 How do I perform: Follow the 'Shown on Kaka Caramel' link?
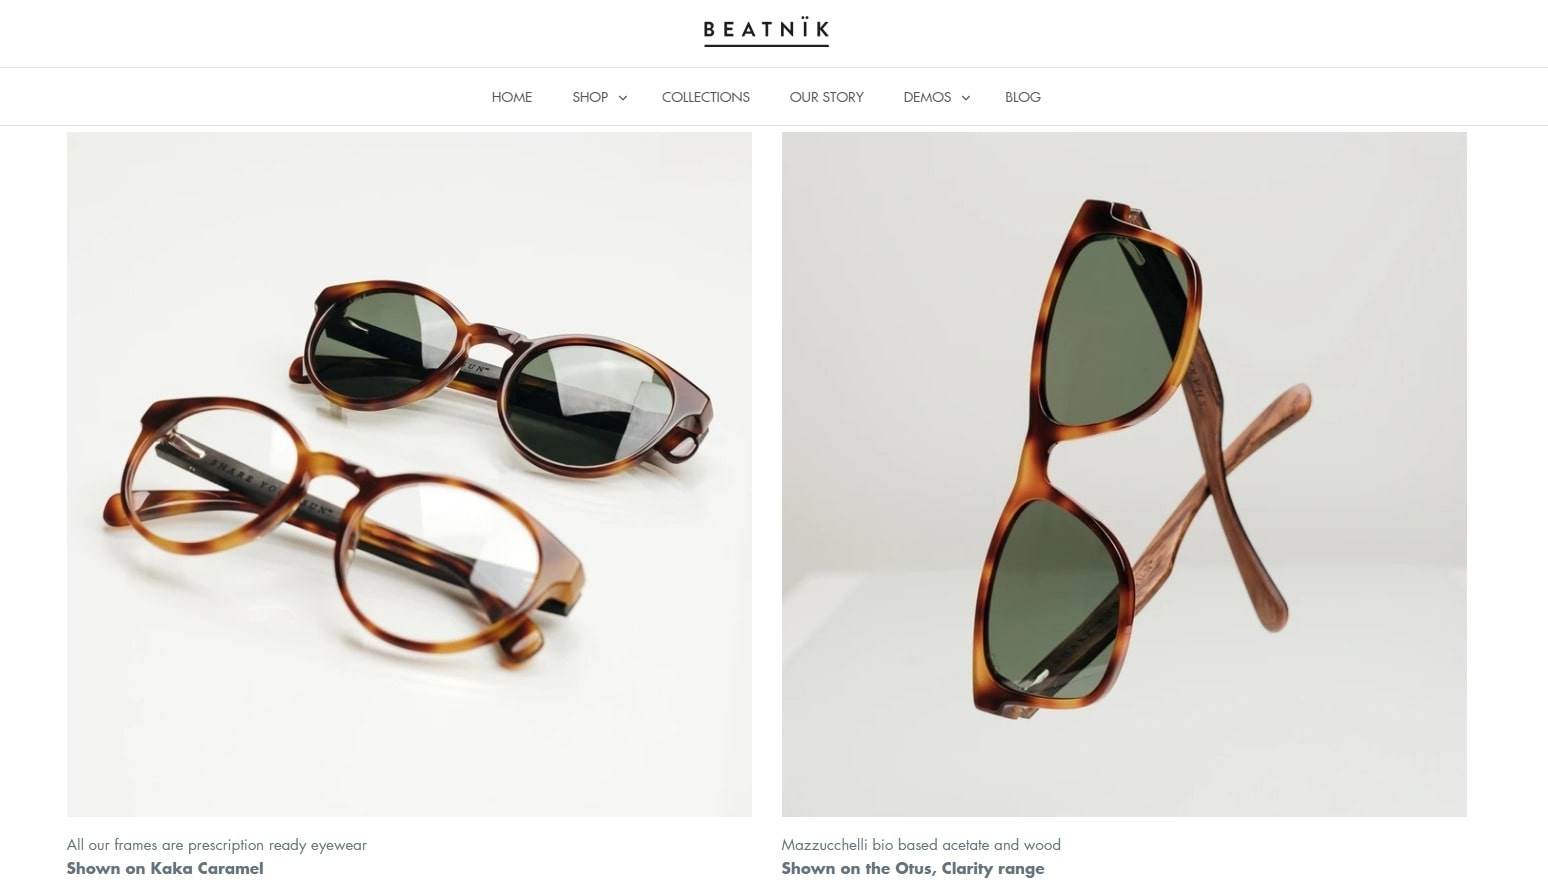coord(165,868)
